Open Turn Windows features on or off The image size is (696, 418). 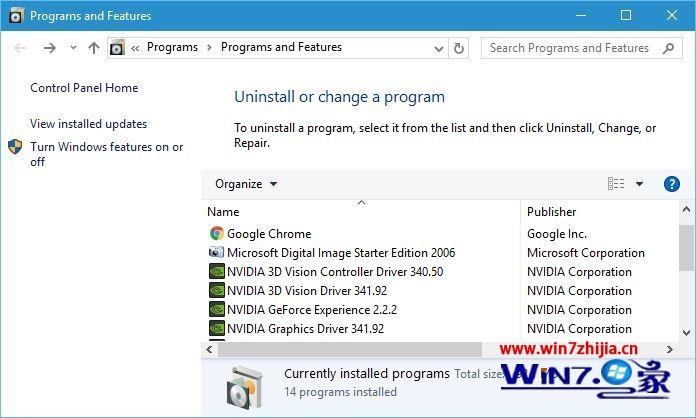click(x=107, y=154)
